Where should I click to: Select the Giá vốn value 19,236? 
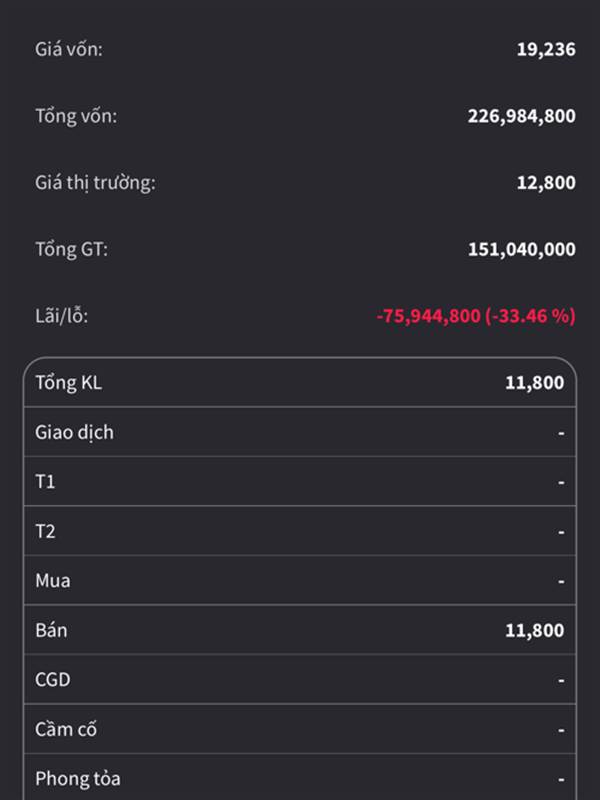[546, 49]
